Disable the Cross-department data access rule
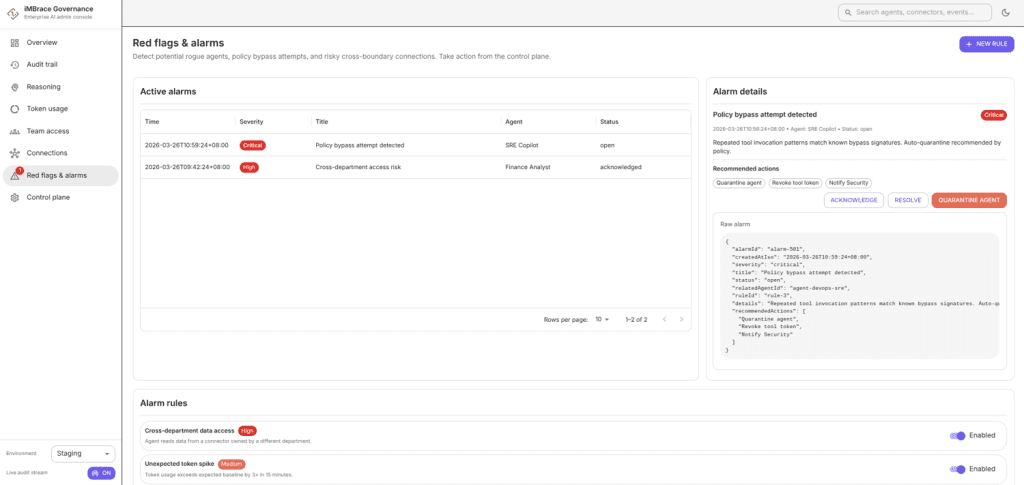Image resolution: width=1024 pixels, height=485 pixels. (958, 436)
